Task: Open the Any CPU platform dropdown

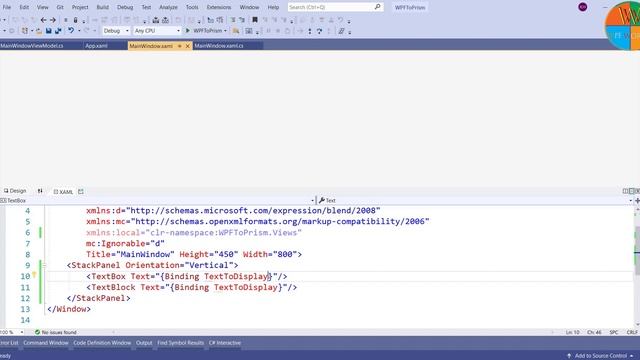Action: click(157, 31)
